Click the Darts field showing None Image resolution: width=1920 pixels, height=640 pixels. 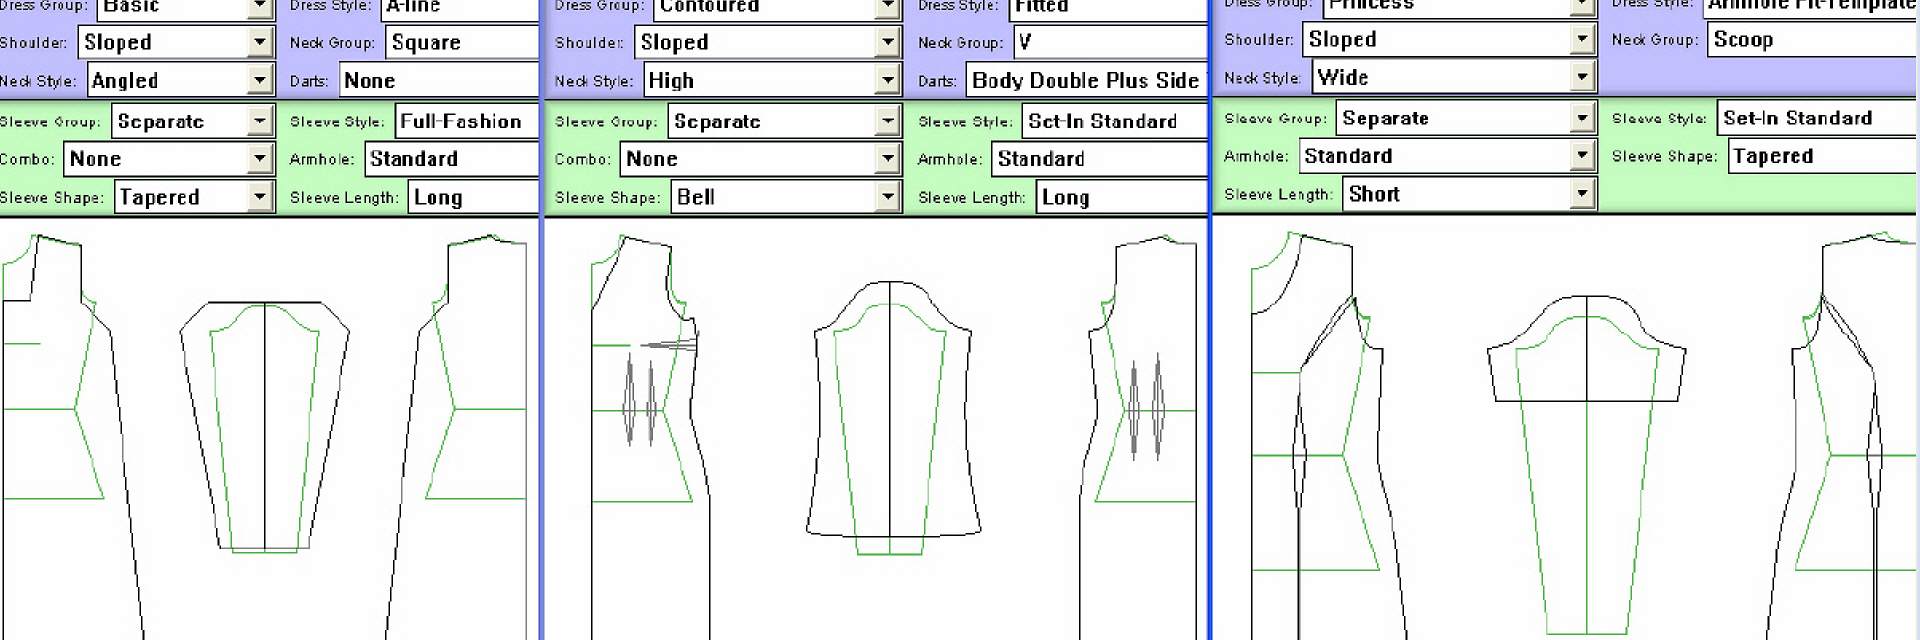[438, 81]
